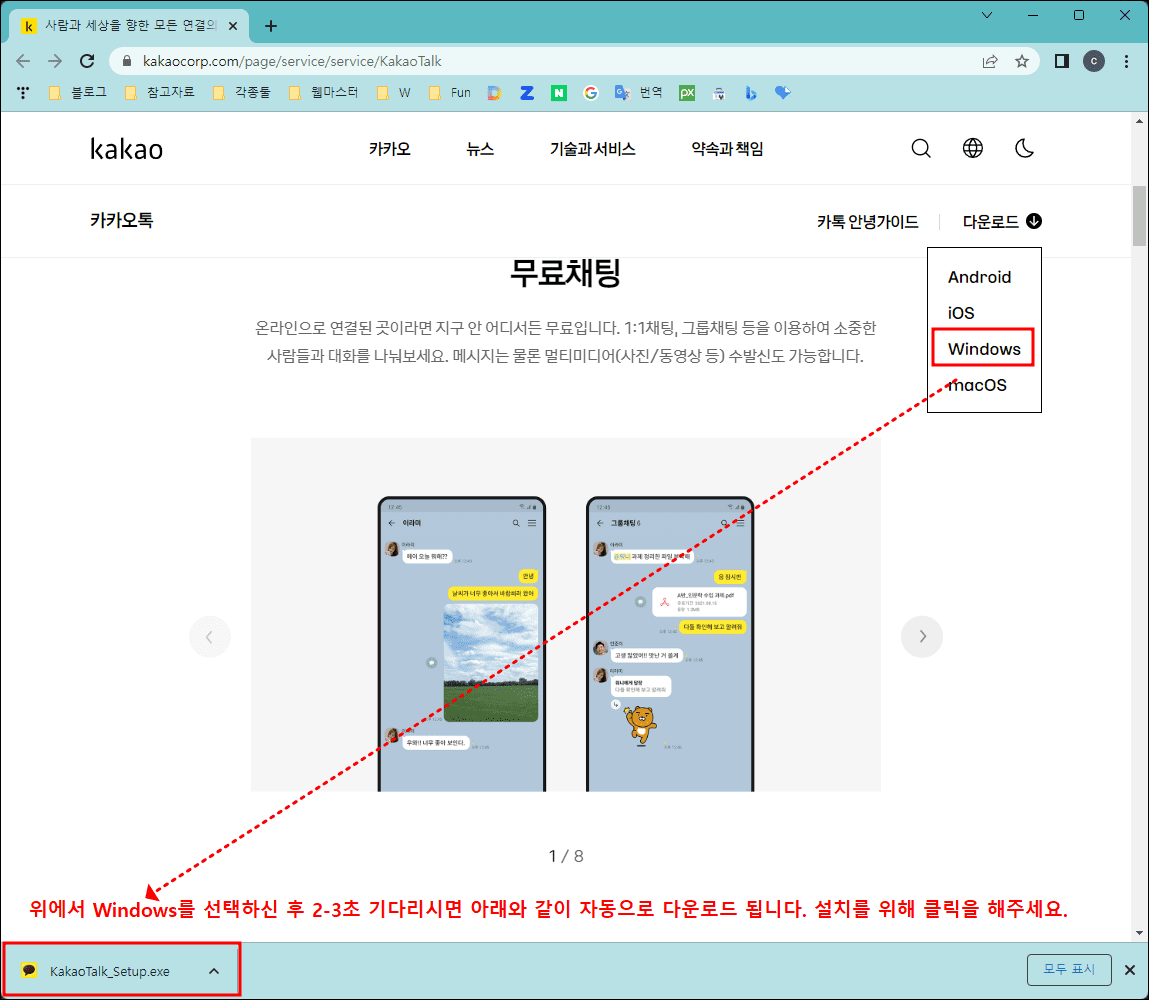Image resolution: width=1149 pixels, height=1000 pixels.
Task: Open the Kakao site search
Action: [920, 147]
